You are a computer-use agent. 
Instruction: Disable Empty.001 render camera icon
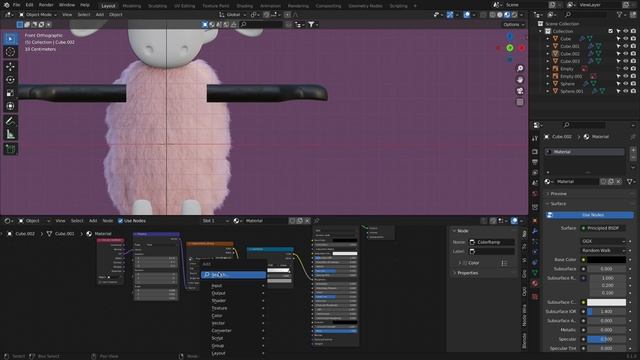coord(633,76)
